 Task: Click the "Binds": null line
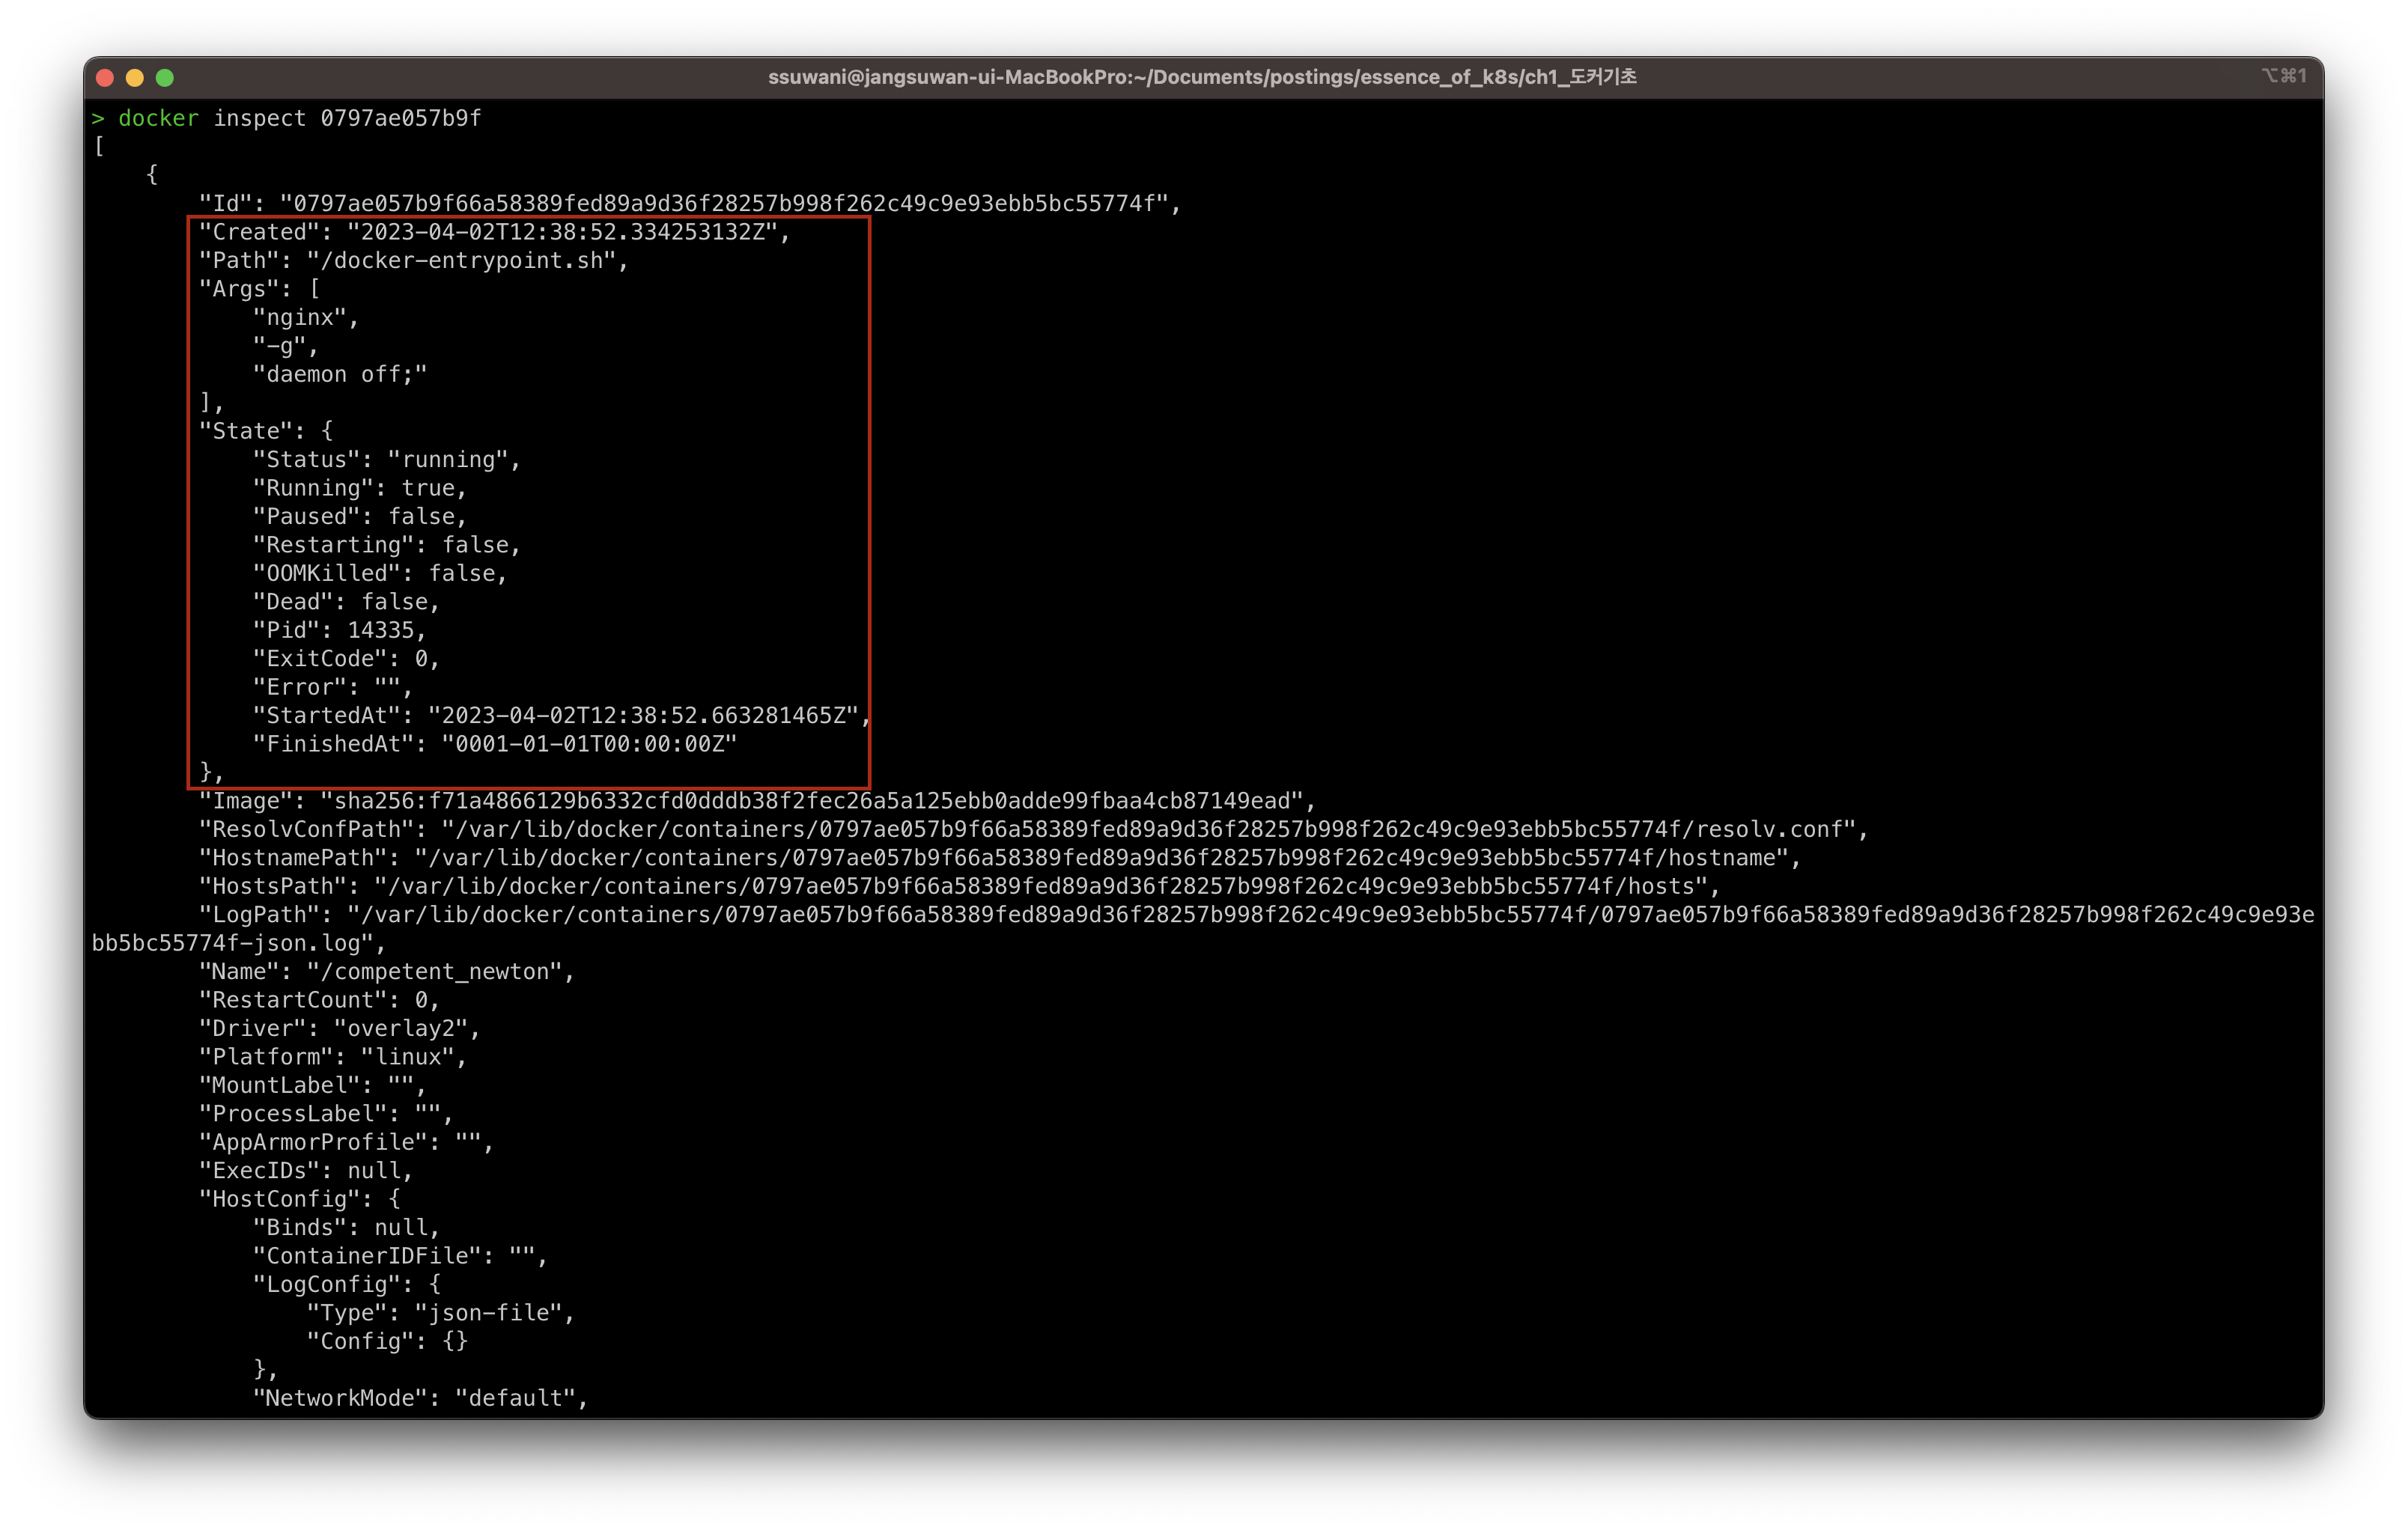pyautogui.click(x=346, y=1228)
